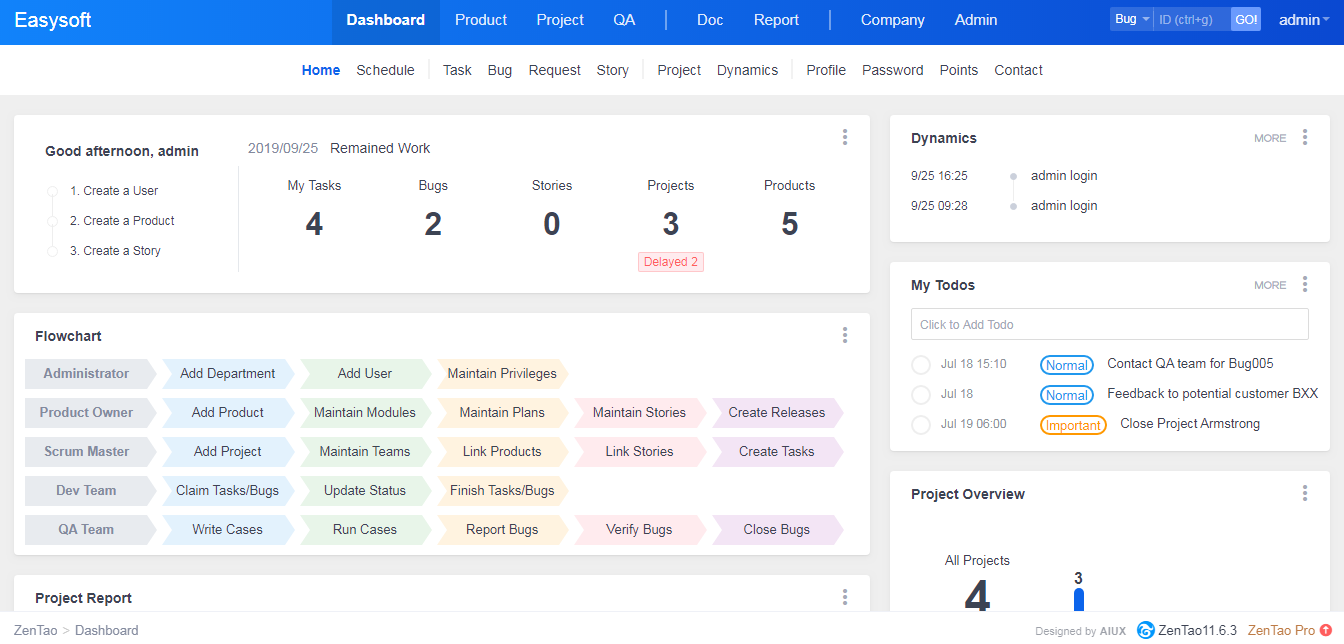This screenshot has width=1344, height=644.
Task: Open the My Todos panel options icon
Action: (1305, 285)
